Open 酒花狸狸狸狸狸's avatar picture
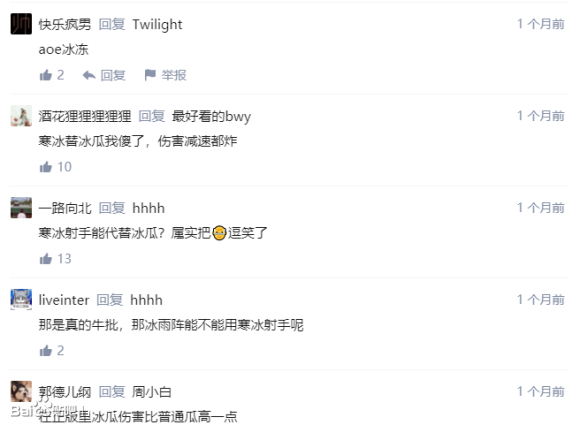Image resolution: width=580 pixels, height=425 pixels. pos(21,115)
